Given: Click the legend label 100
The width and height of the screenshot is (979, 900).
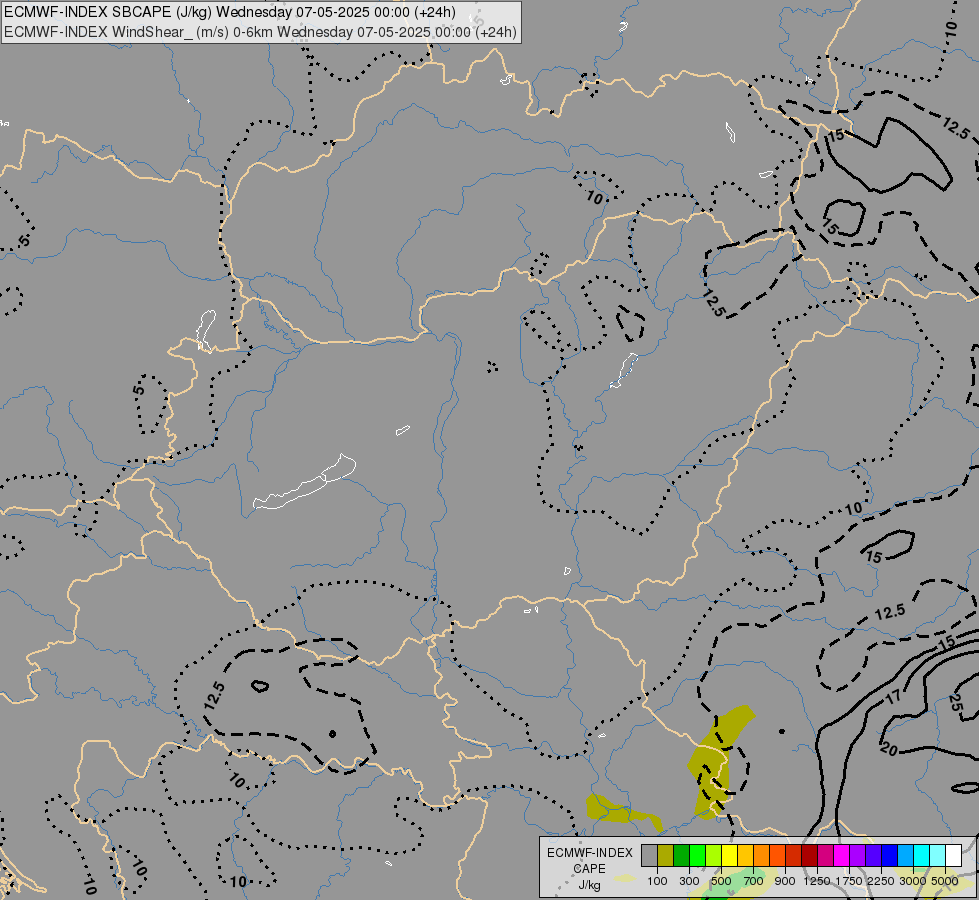Looking at the screenshot, I should click(657, 881).
